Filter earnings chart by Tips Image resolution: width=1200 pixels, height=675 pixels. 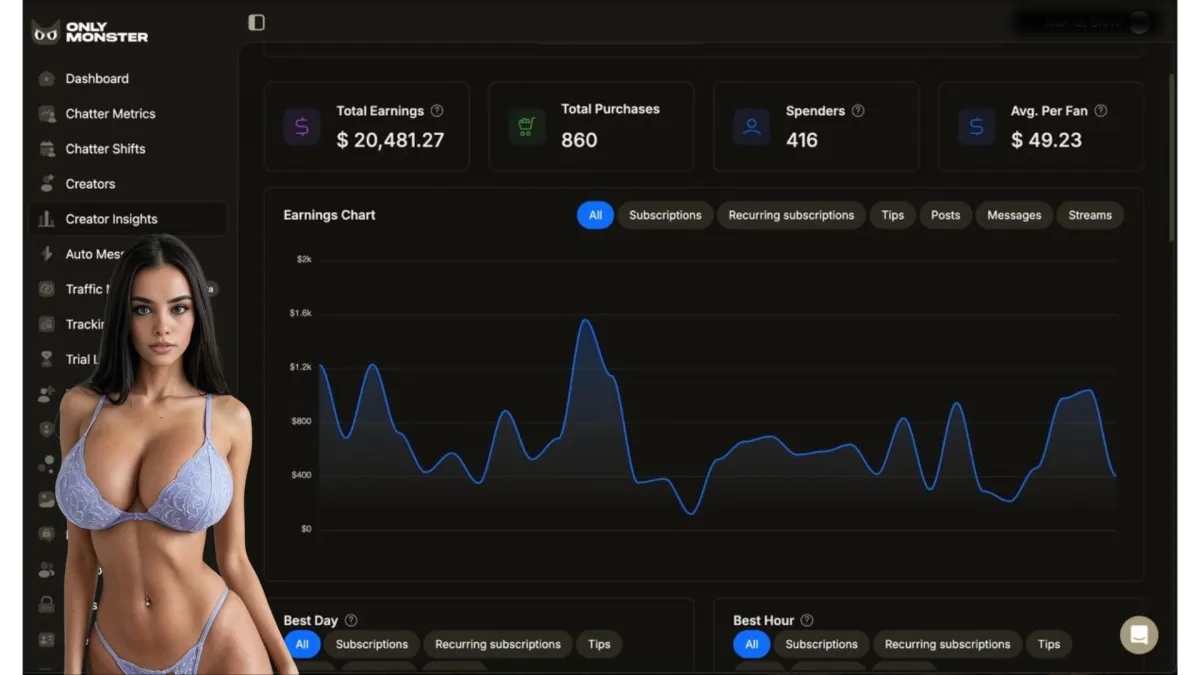click(x=893, y=215)
